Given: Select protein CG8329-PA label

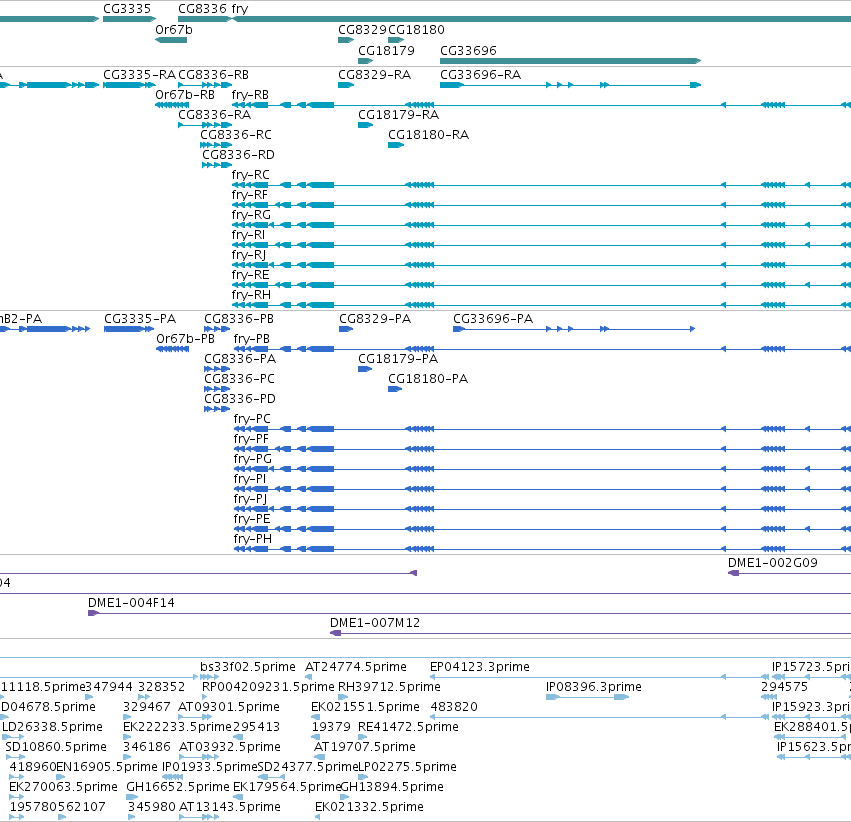Looking at the screenshot, I should pyautogui.click(x=375, y=318).
